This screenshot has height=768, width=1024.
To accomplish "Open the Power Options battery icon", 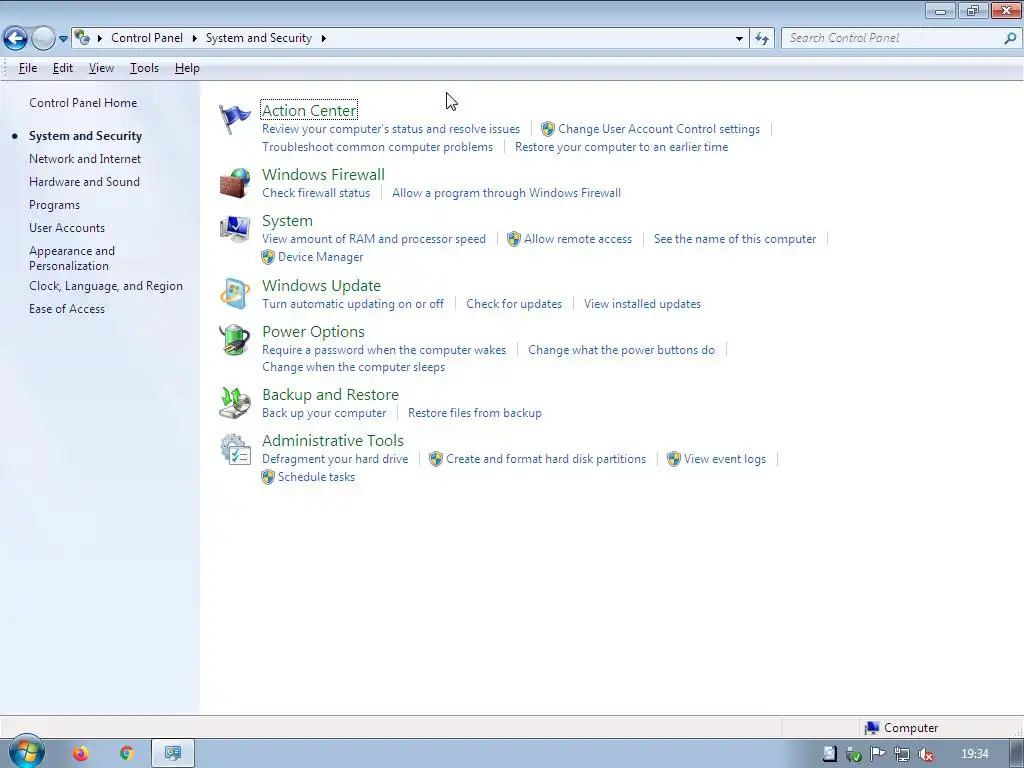I will click(x=234, y=340).
